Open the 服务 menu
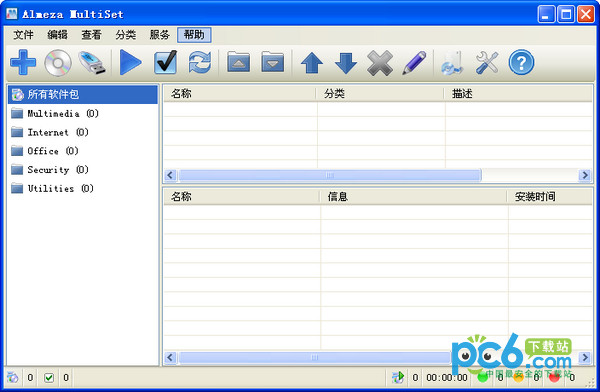Viewport: 600px width, 392px height. click(x=160, y=35)
